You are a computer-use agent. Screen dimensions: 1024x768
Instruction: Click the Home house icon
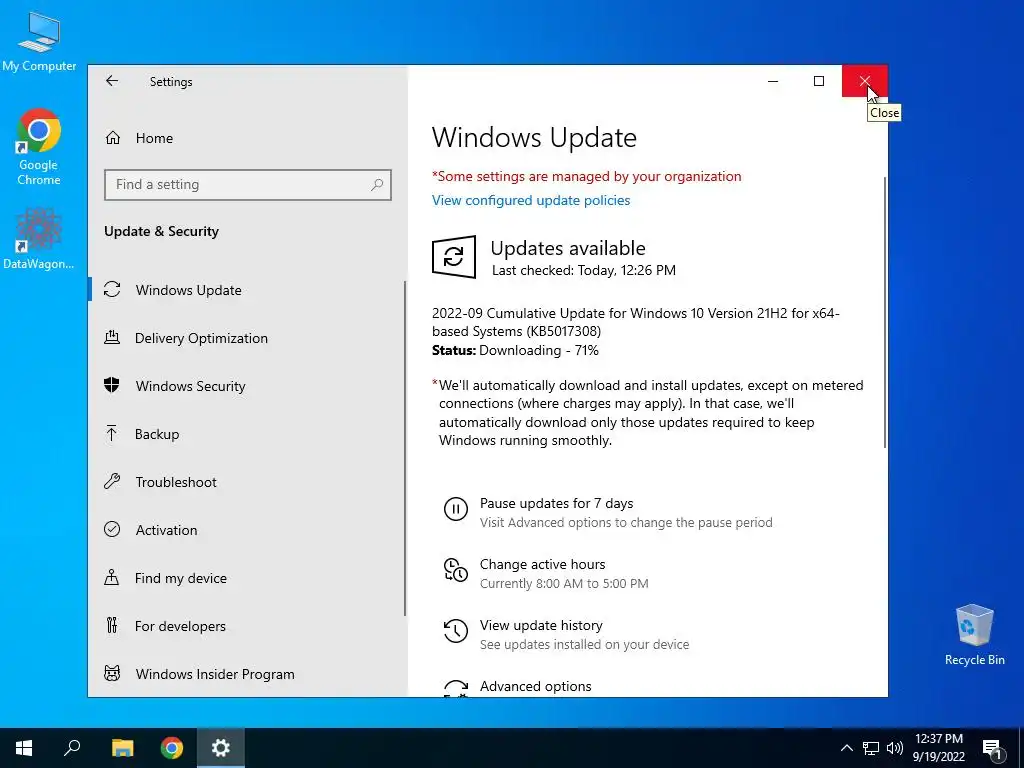113,138
